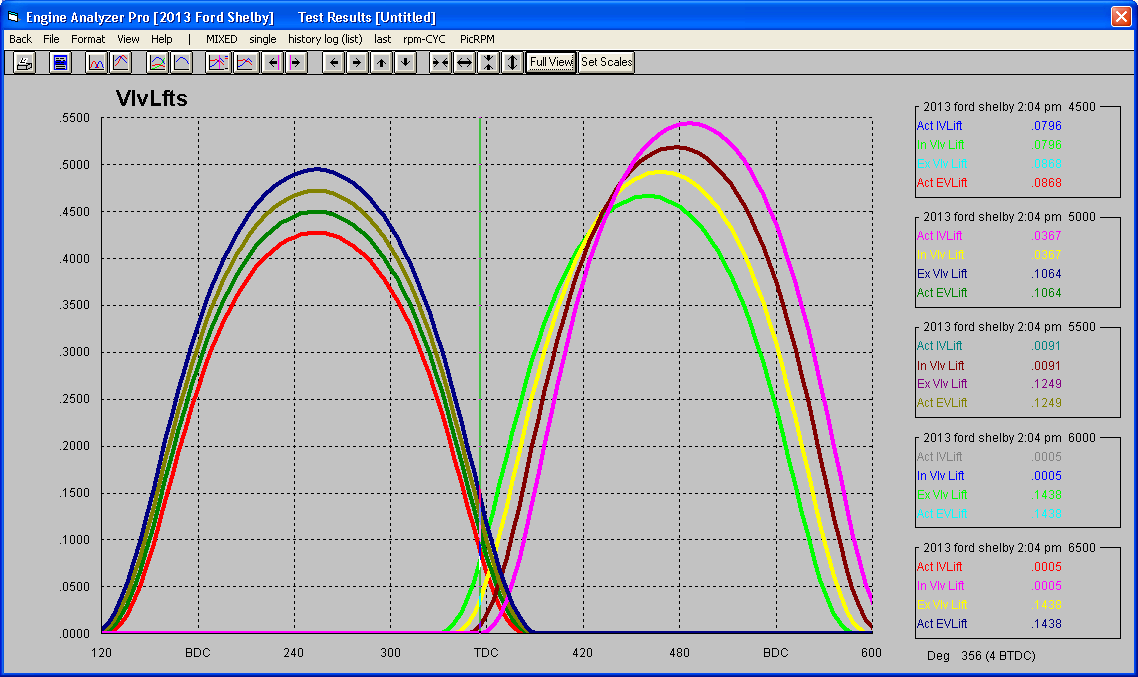
Task: Select In Vlv Lift in the 4500 legend
Action: (x=941, y=145)
